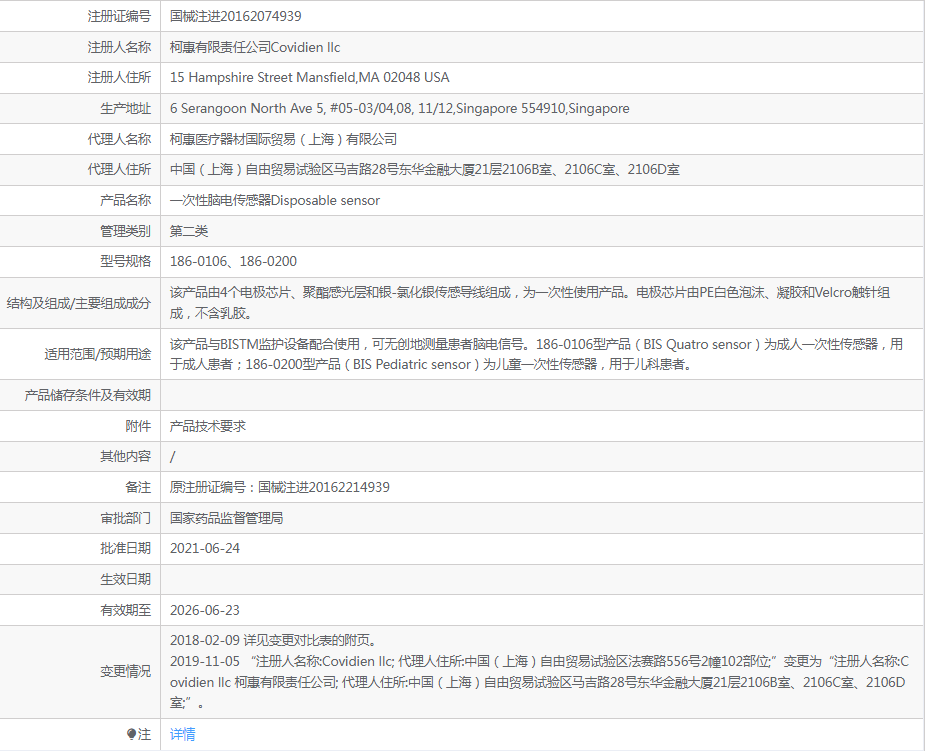Click the 结构及组成/主要组成成分 label
The width and height of the screenshot is (927, 751).
pyautogui.click(x=79, y=303)
